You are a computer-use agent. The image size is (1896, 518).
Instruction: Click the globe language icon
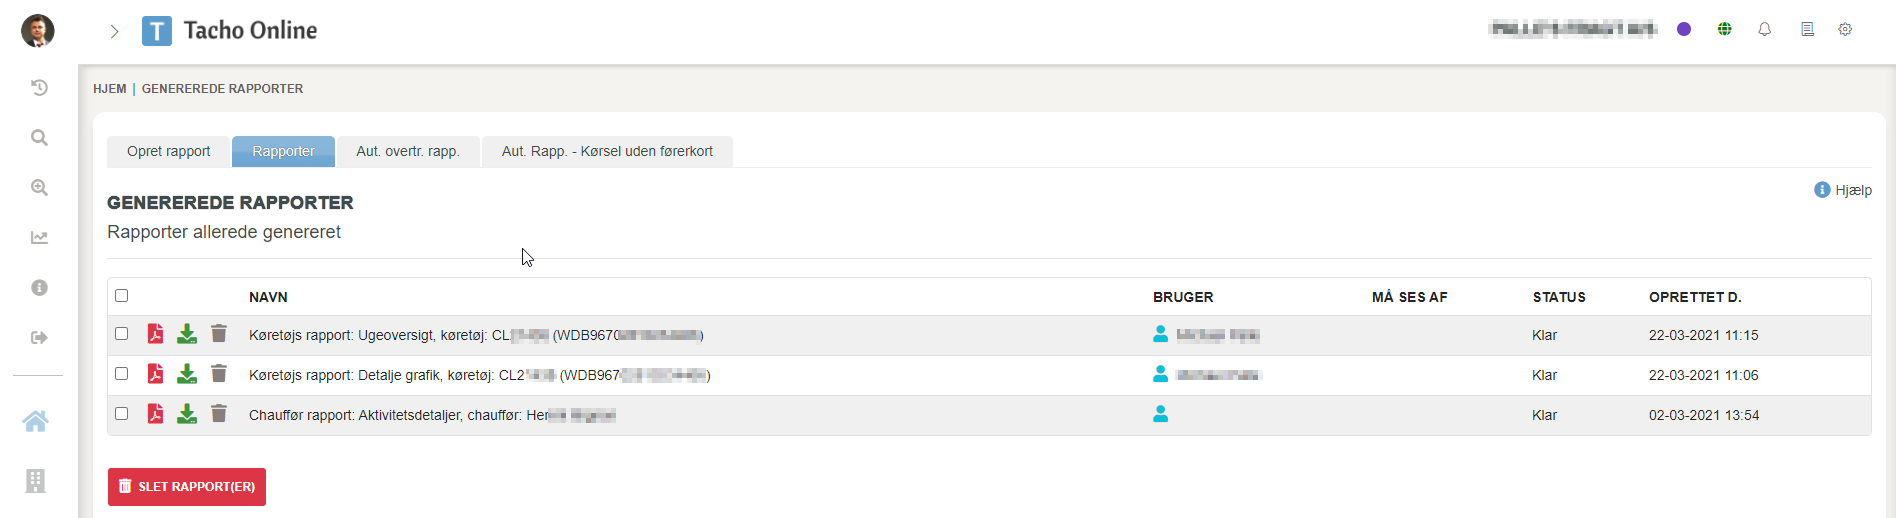(1725, 30)
